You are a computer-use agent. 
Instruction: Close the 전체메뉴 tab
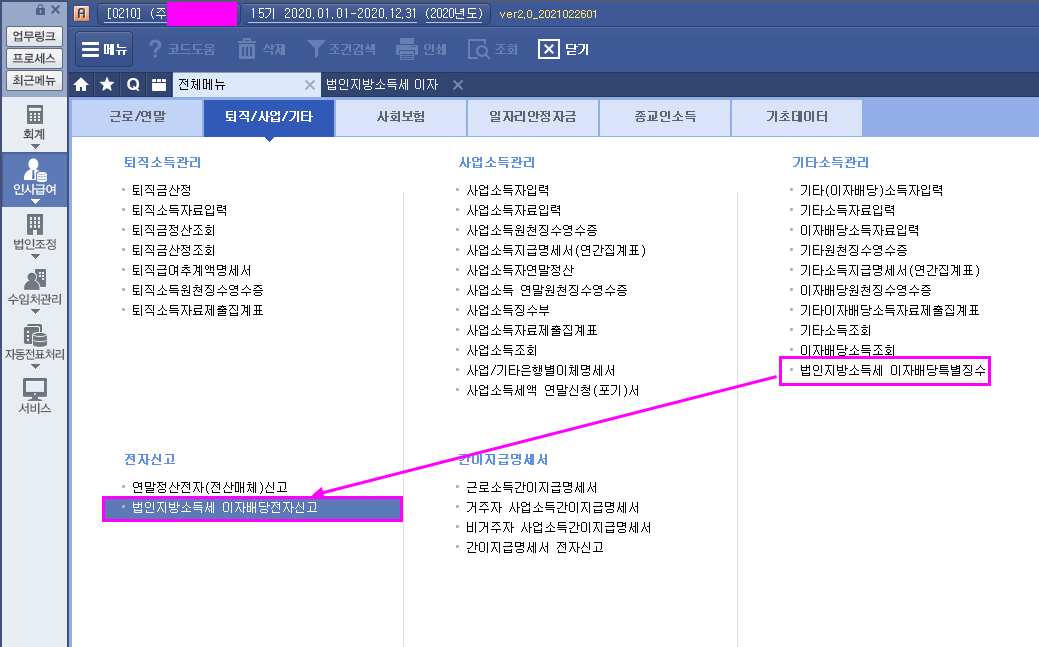click(x=309, y=85)
